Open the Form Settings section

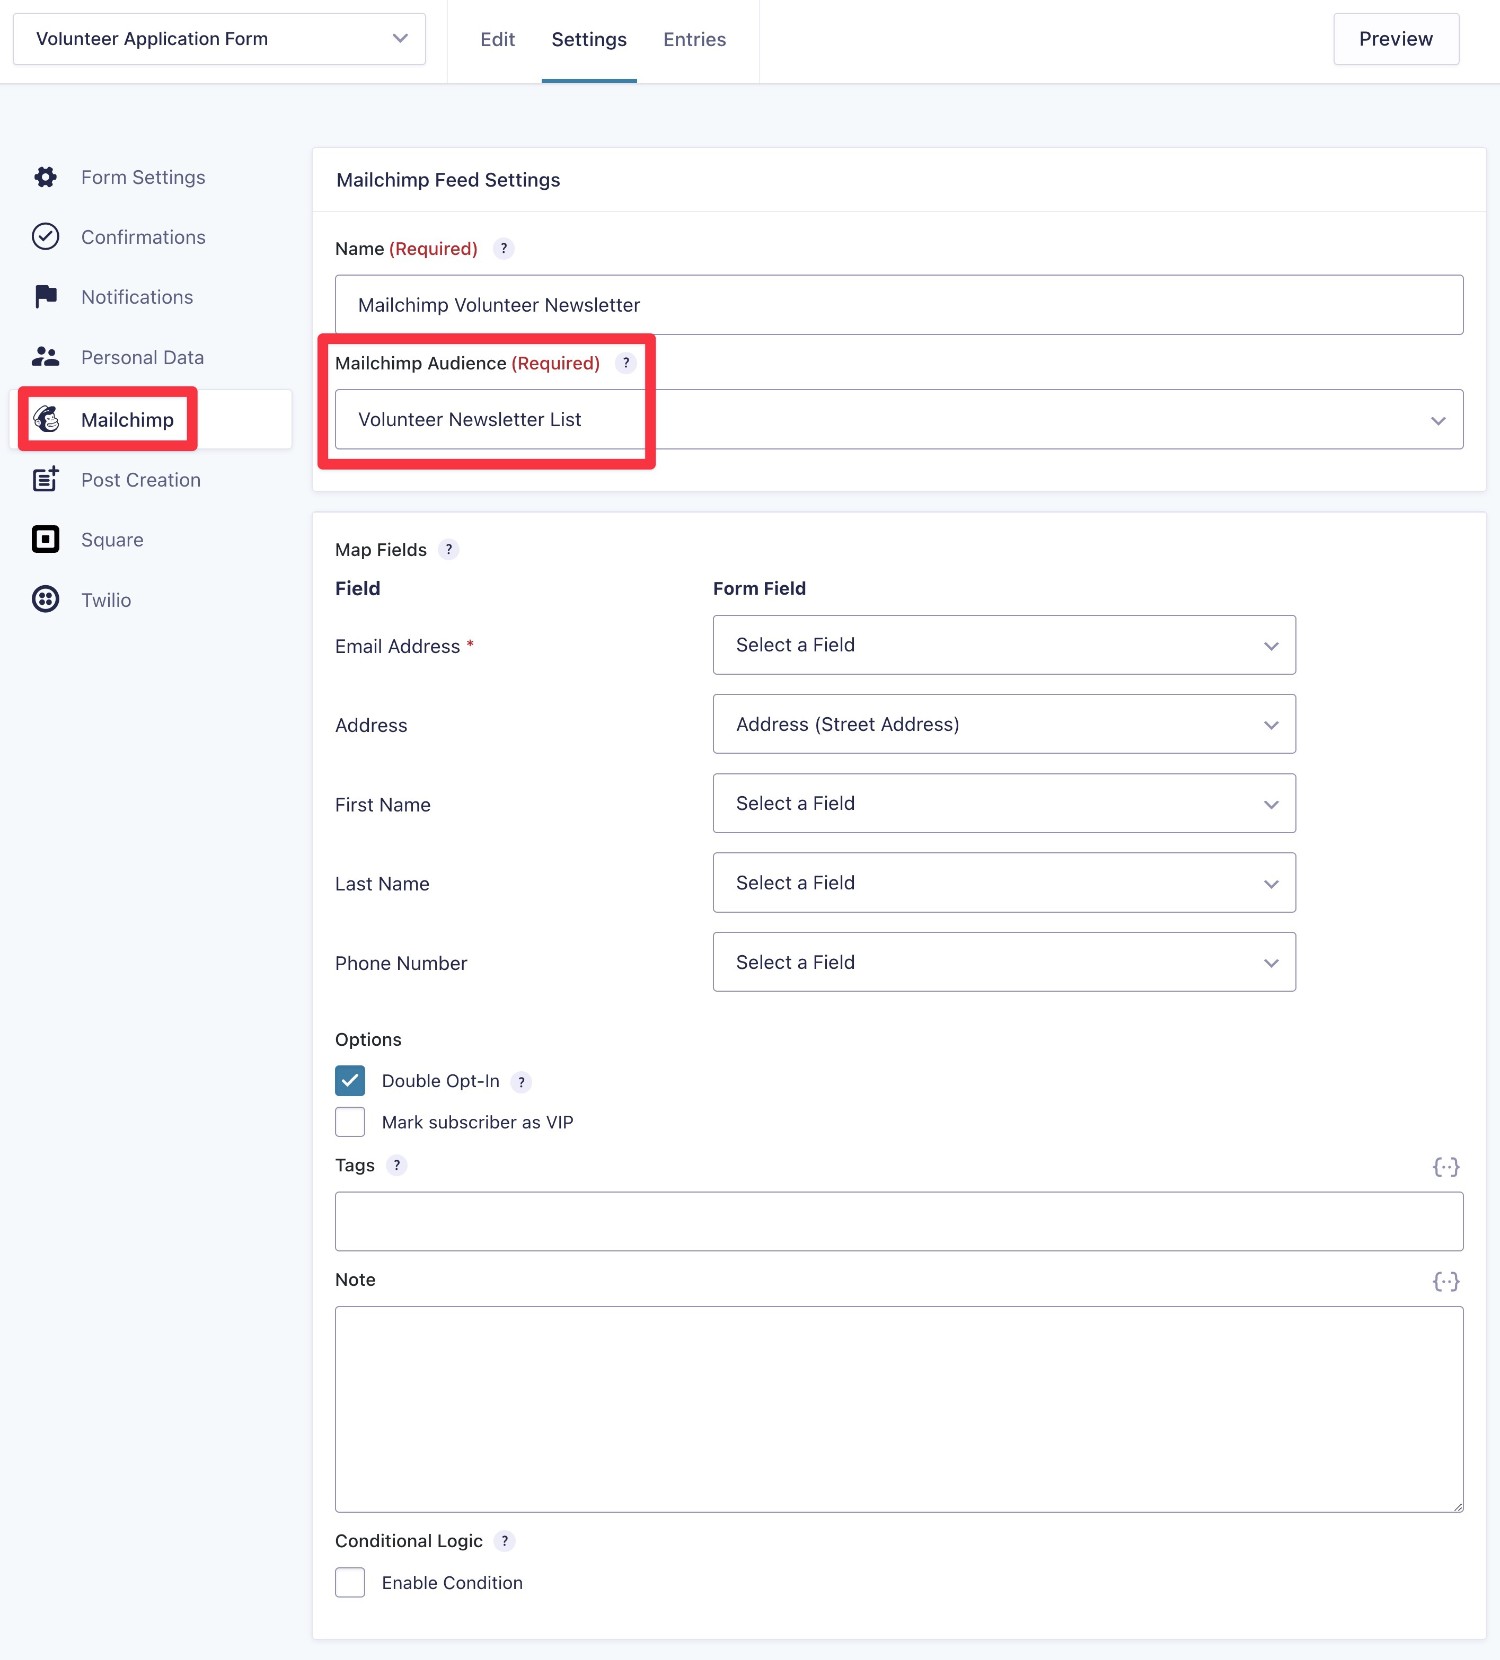(x=143, y=177)
